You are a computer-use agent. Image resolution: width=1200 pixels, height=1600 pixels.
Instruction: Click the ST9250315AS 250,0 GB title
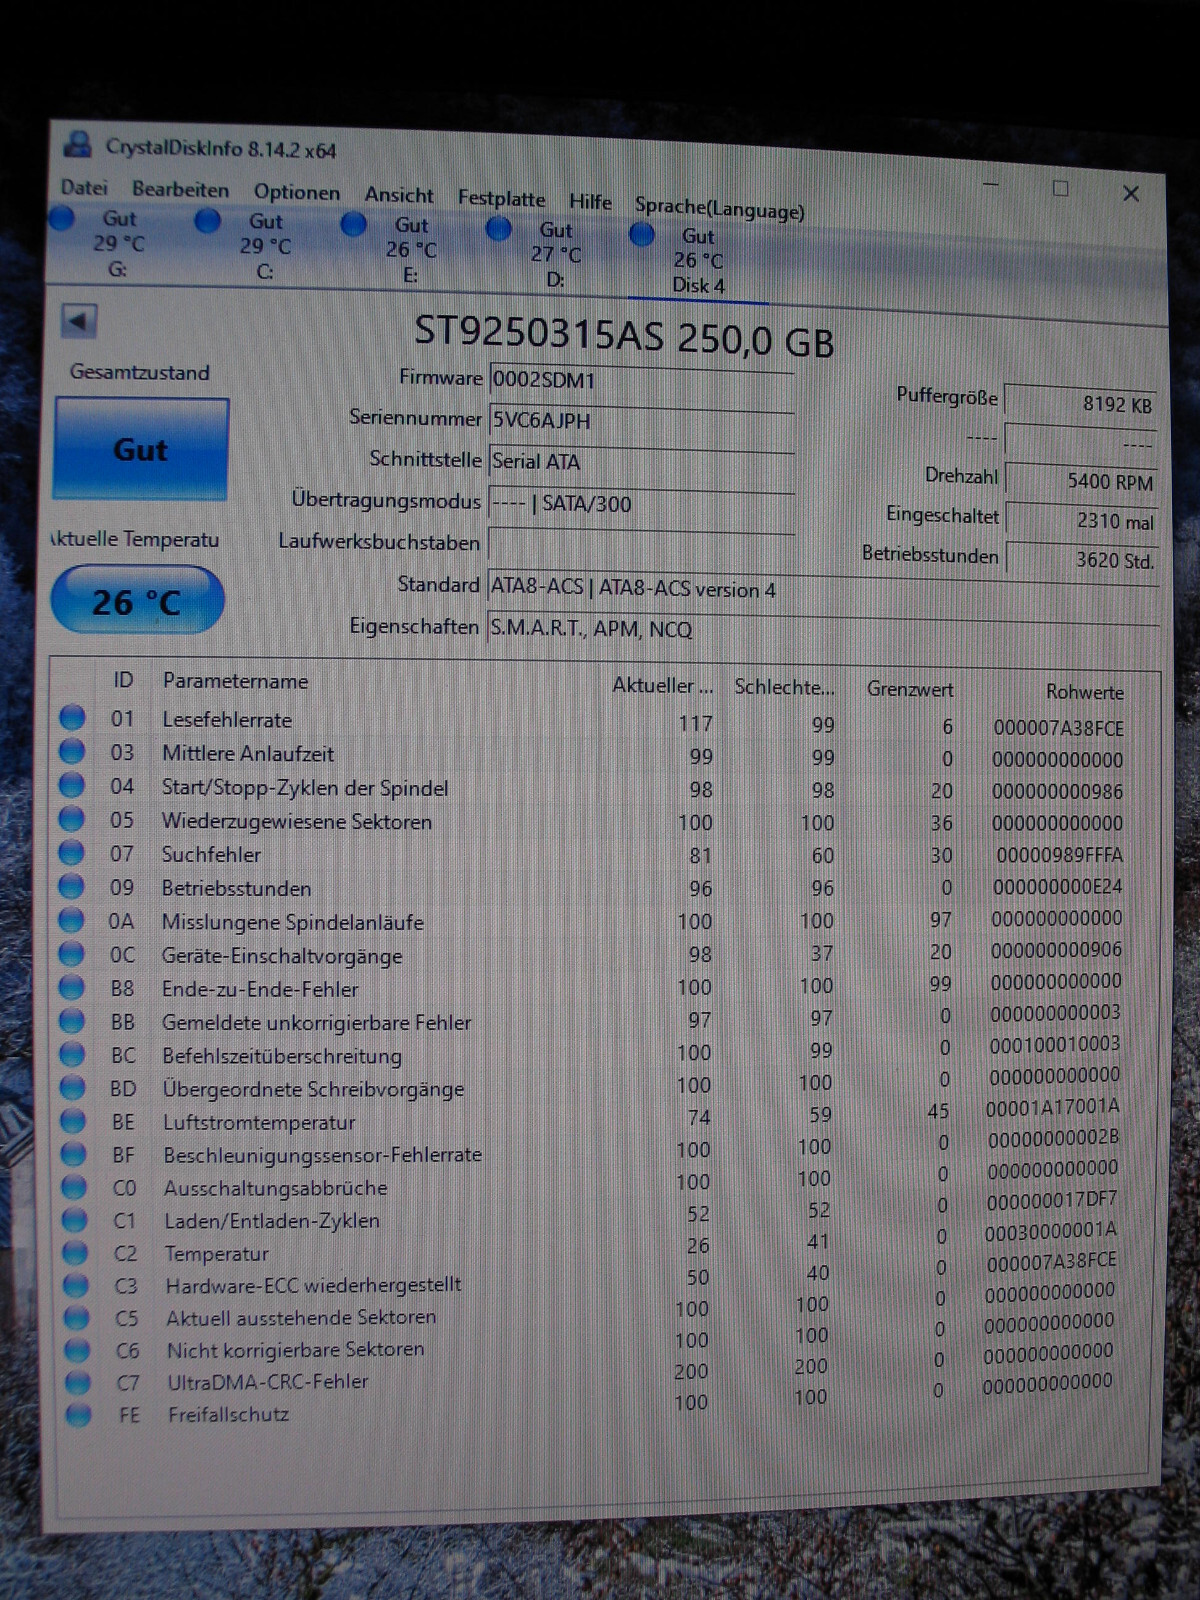coord(624,335)
